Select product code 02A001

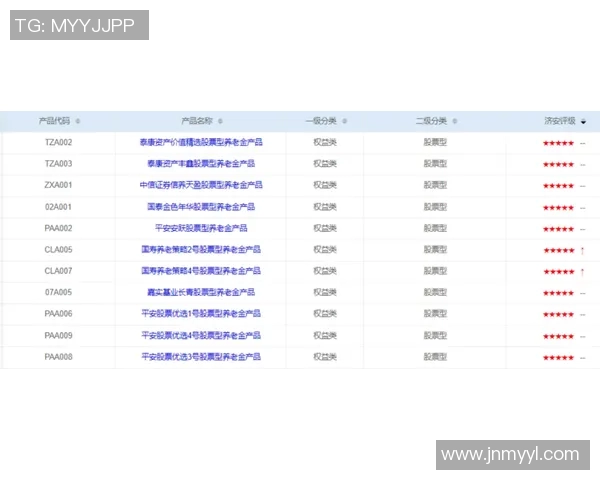click(x=58, y=207)
